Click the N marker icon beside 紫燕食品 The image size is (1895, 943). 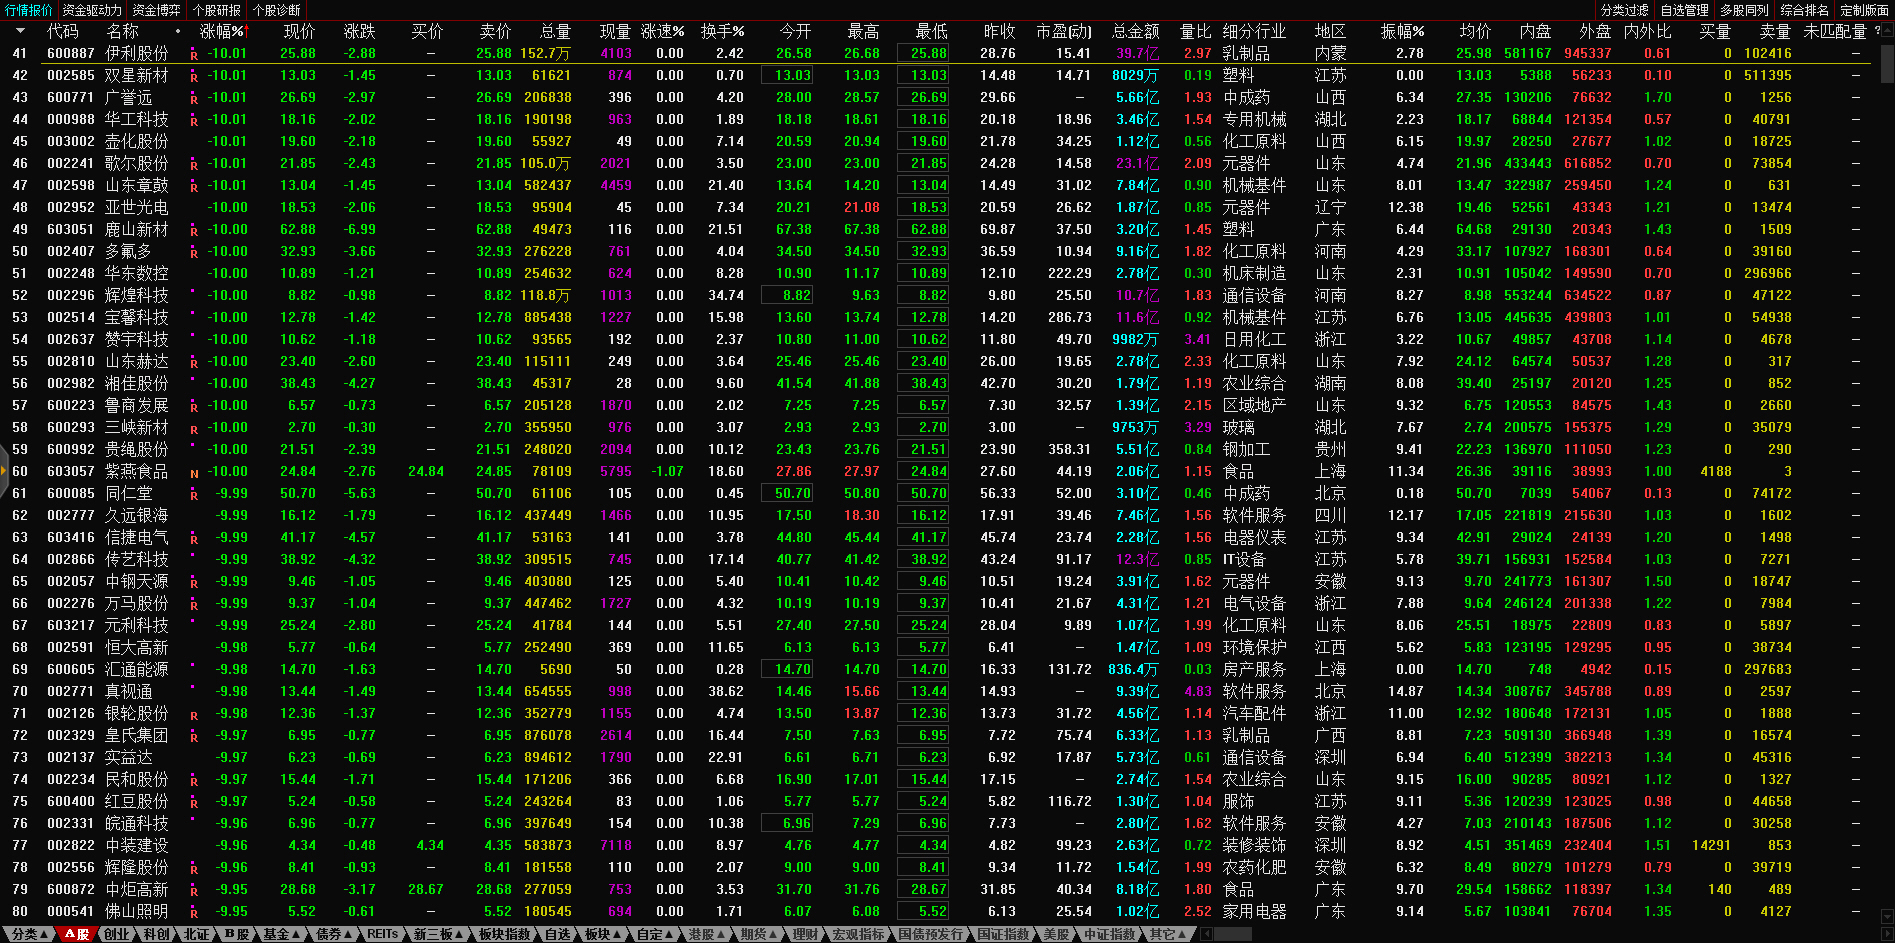pyautogui.click(x=194, y=472)
